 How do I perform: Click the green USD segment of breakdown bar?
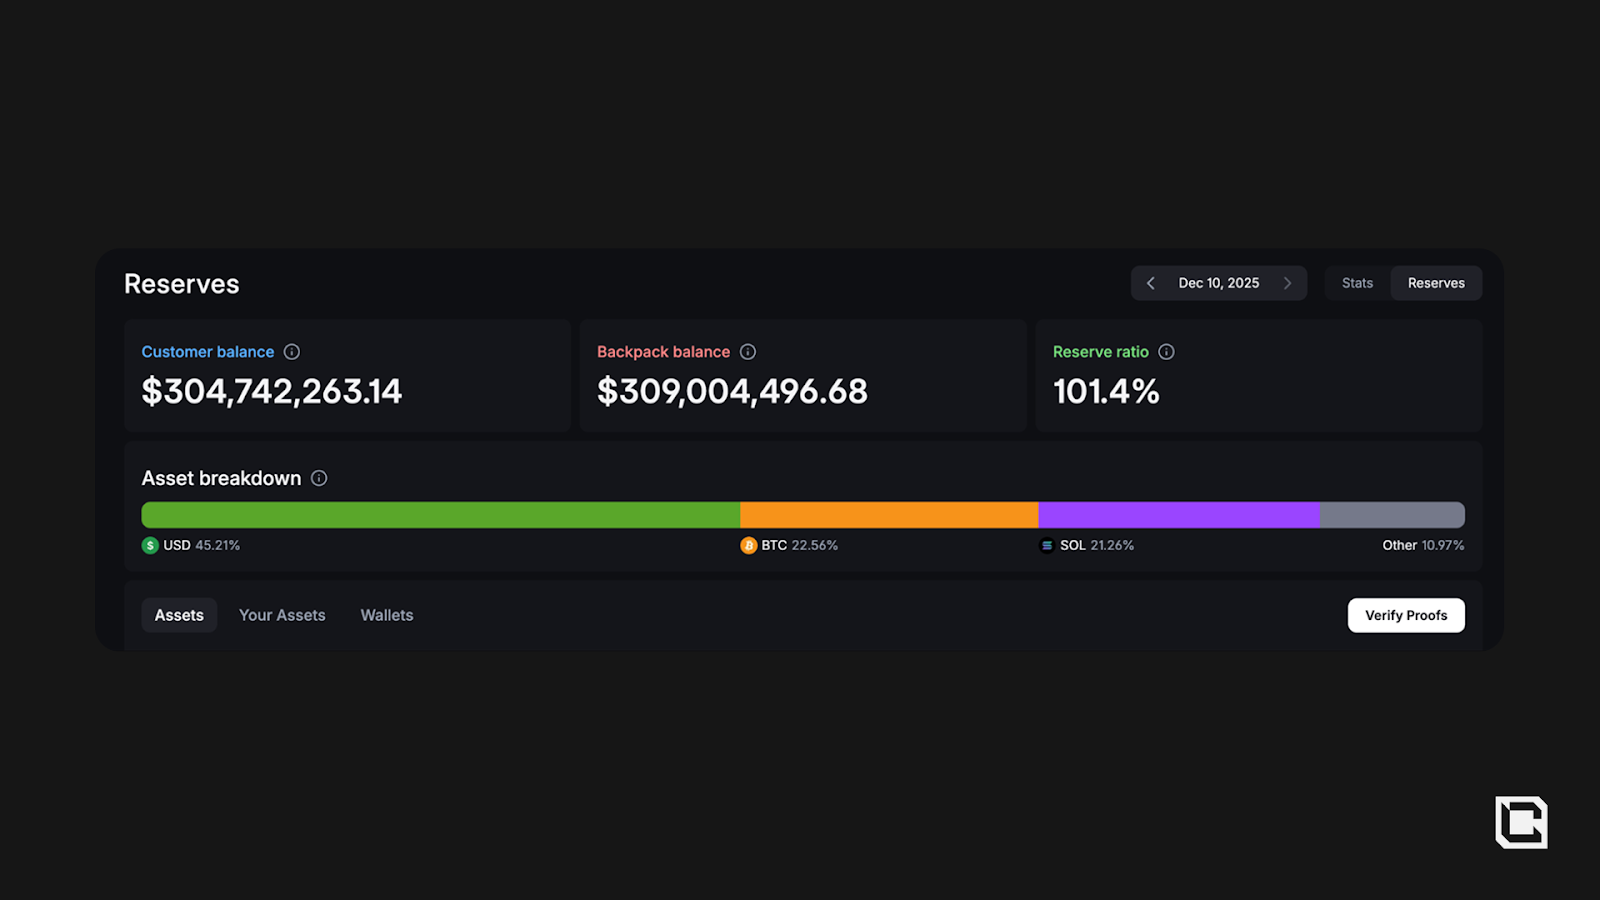tap(440, 515)
